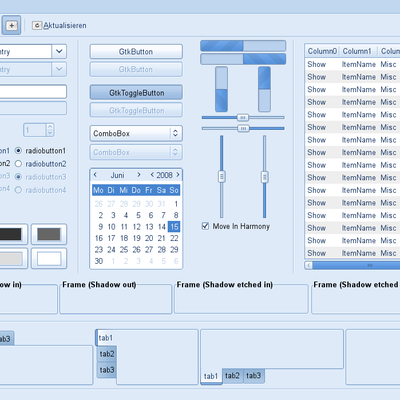The width and height of the screenshot is (400, 400).
Task: Switch to tab1 in the vertical notebook
Action: click(106, 338)
